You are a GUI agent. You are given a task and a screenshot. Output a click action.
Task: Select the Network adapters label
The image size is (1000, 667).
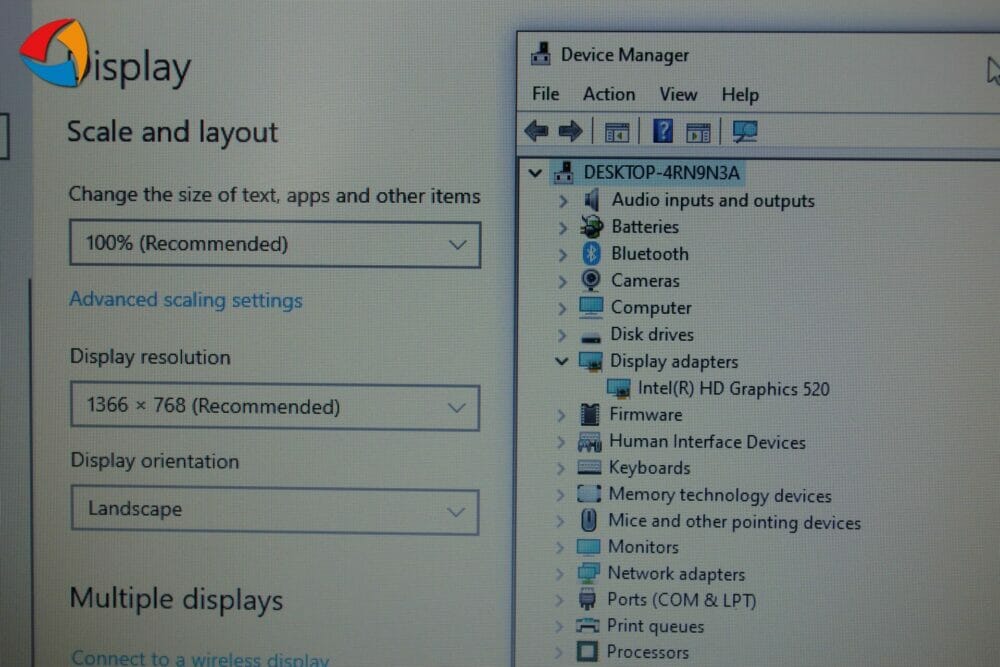click(x=676, y=574)
